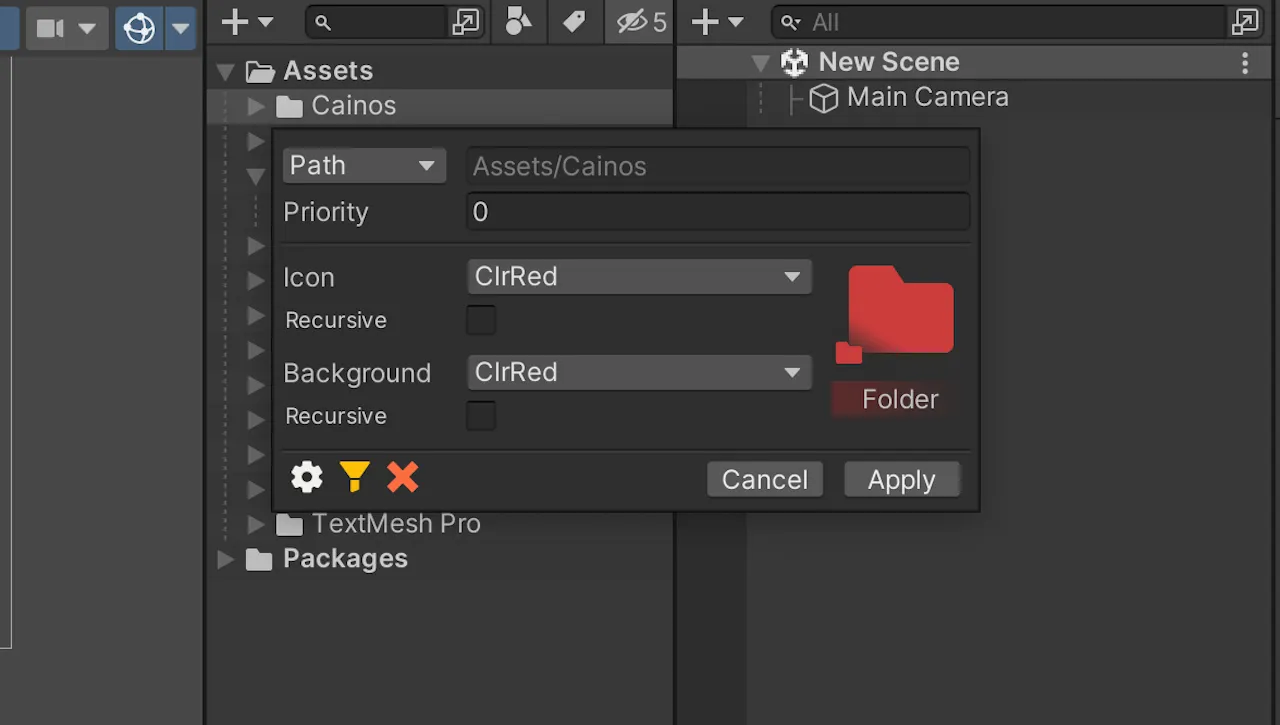Click the yellow filter funnel icon

pos(354,478)
